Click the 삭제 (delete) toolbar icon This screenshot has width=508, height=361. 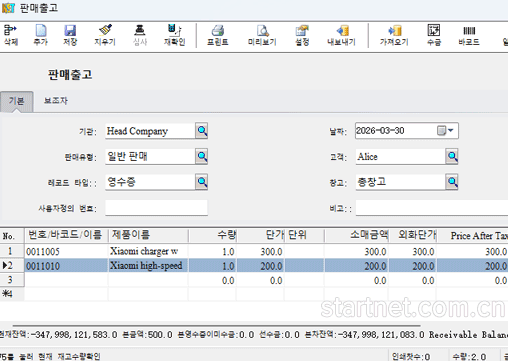(11, 35)
